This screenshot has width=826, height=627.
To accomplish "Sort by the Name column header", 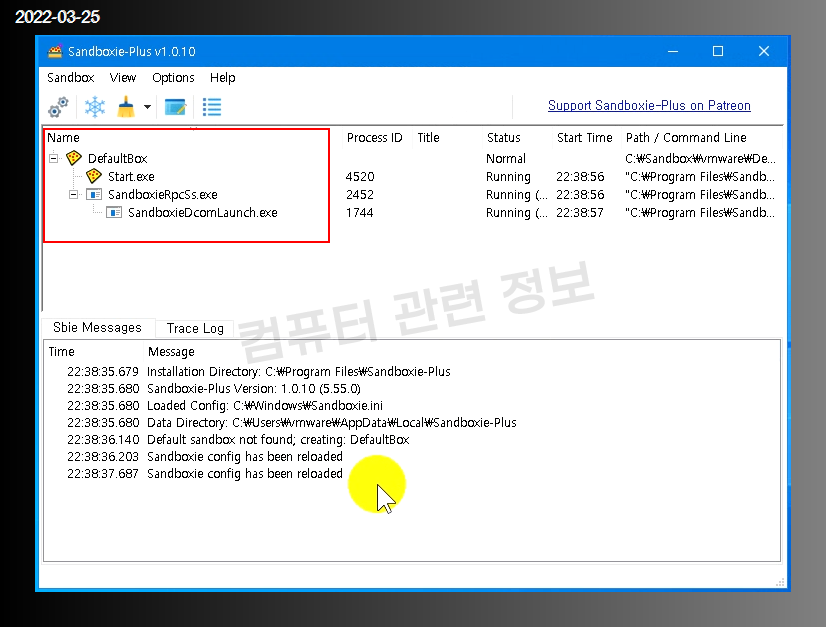I will (x=63, y=138).
